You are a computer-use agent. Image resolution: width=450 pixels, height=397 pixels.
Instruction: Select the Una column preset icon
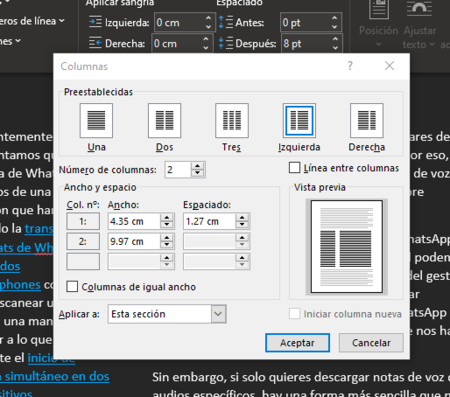pos(96,120)
